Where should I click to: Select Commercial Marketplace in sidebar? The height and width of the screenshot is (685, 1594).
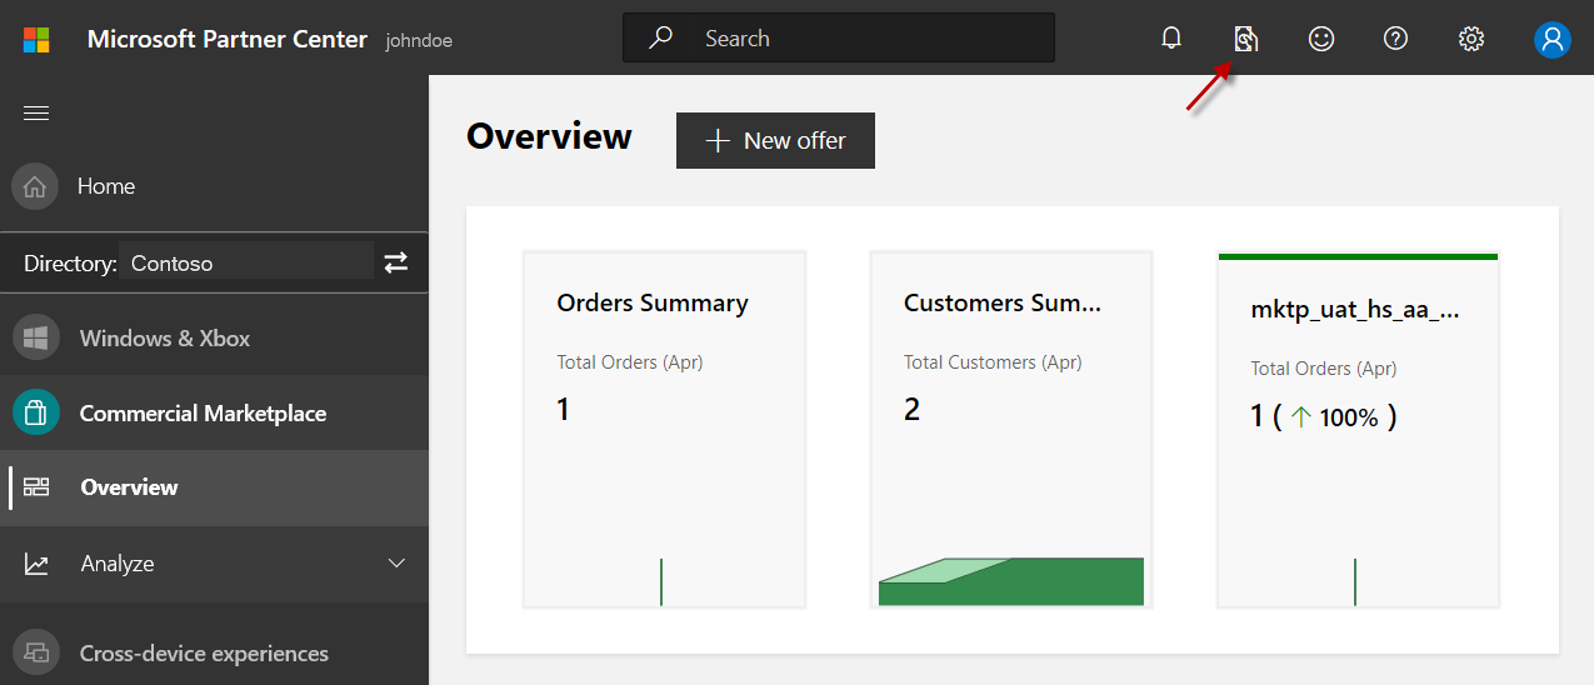coord(214,412)
